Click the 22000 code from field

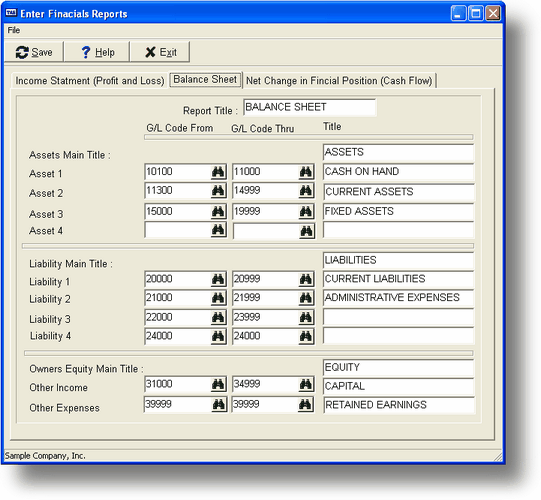click(178, 317)
